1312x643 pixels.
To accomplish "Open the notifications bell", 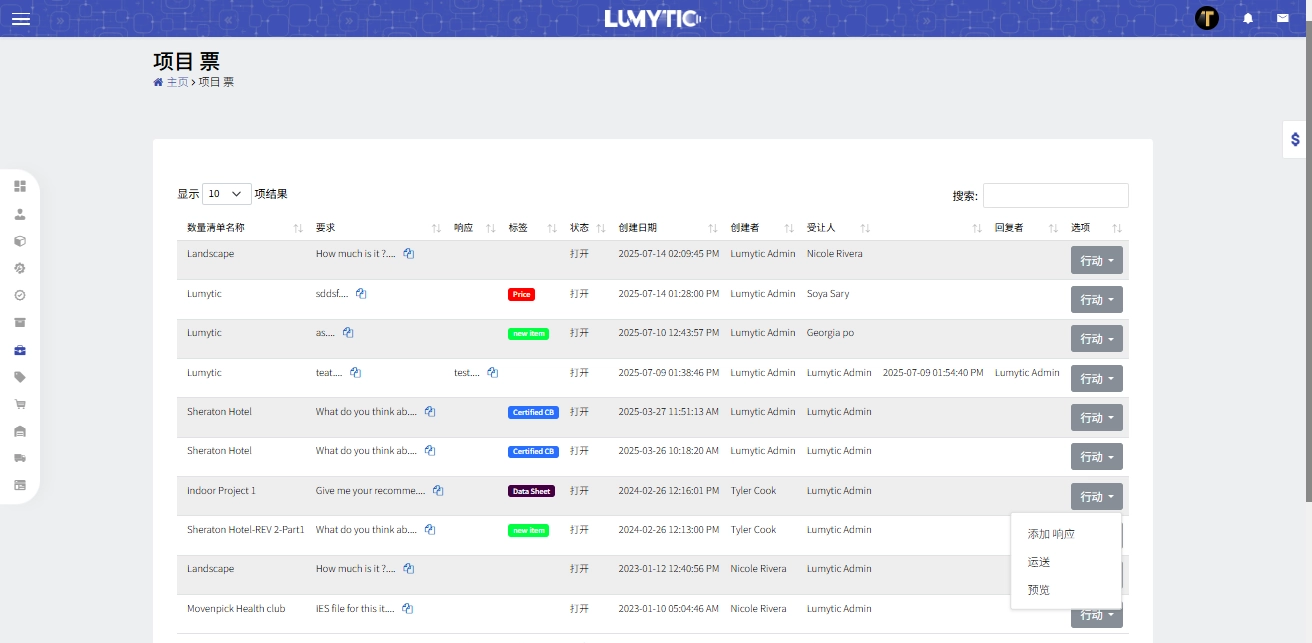I will point(1248,18).
